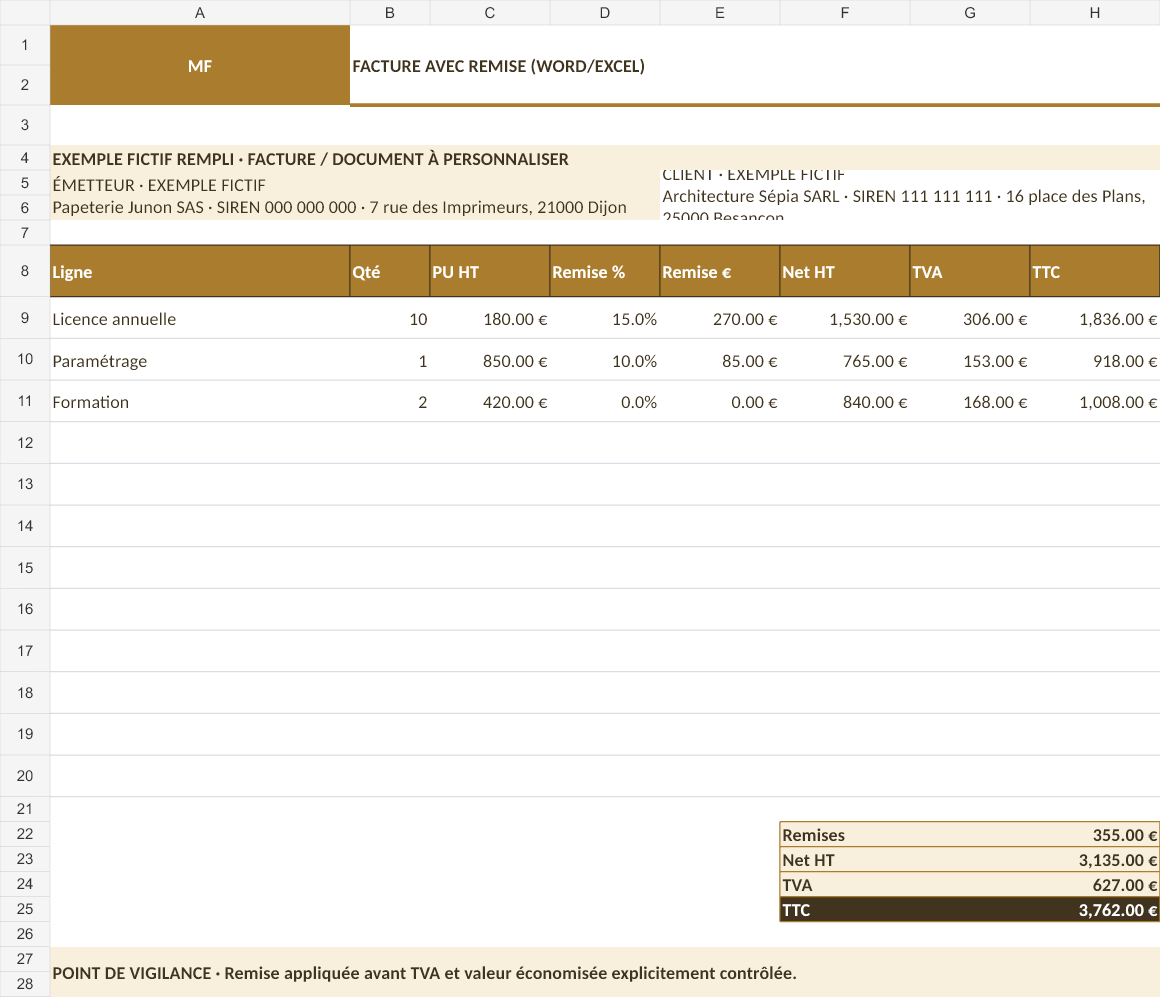Select the 'EXEMPLE FICTIF REMPLI' heading cell

[x=605, y=158]
